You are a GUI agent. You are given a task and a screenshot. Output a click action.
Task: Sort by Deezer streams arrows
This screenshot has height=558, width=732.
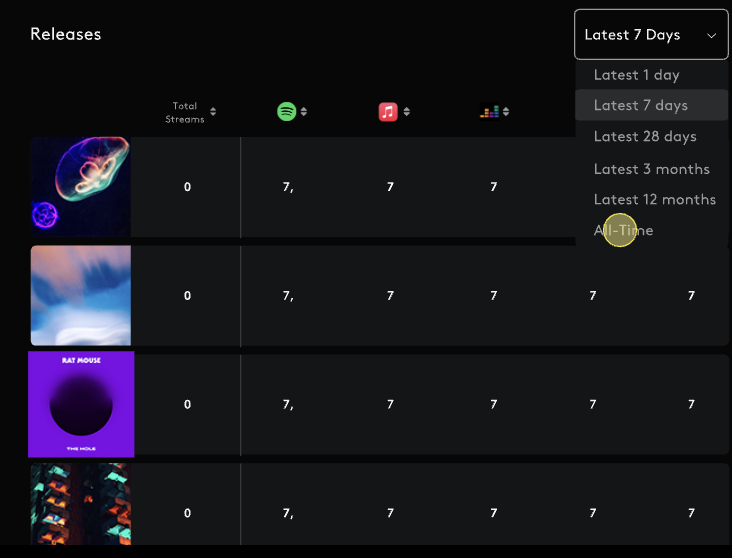pos(506,112)
